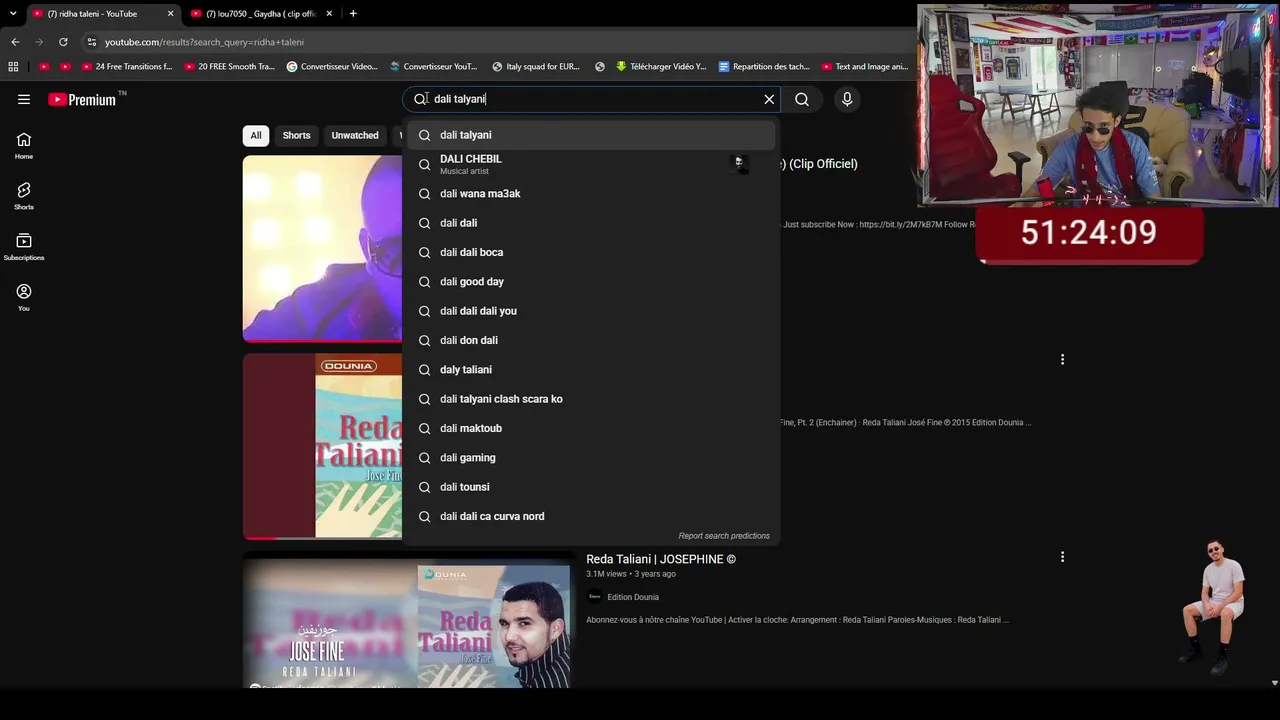Choose the 'dali good day' suggestion
This screenshot has width=1280, height=720.
pyautogui.click(x=591, y=282)
